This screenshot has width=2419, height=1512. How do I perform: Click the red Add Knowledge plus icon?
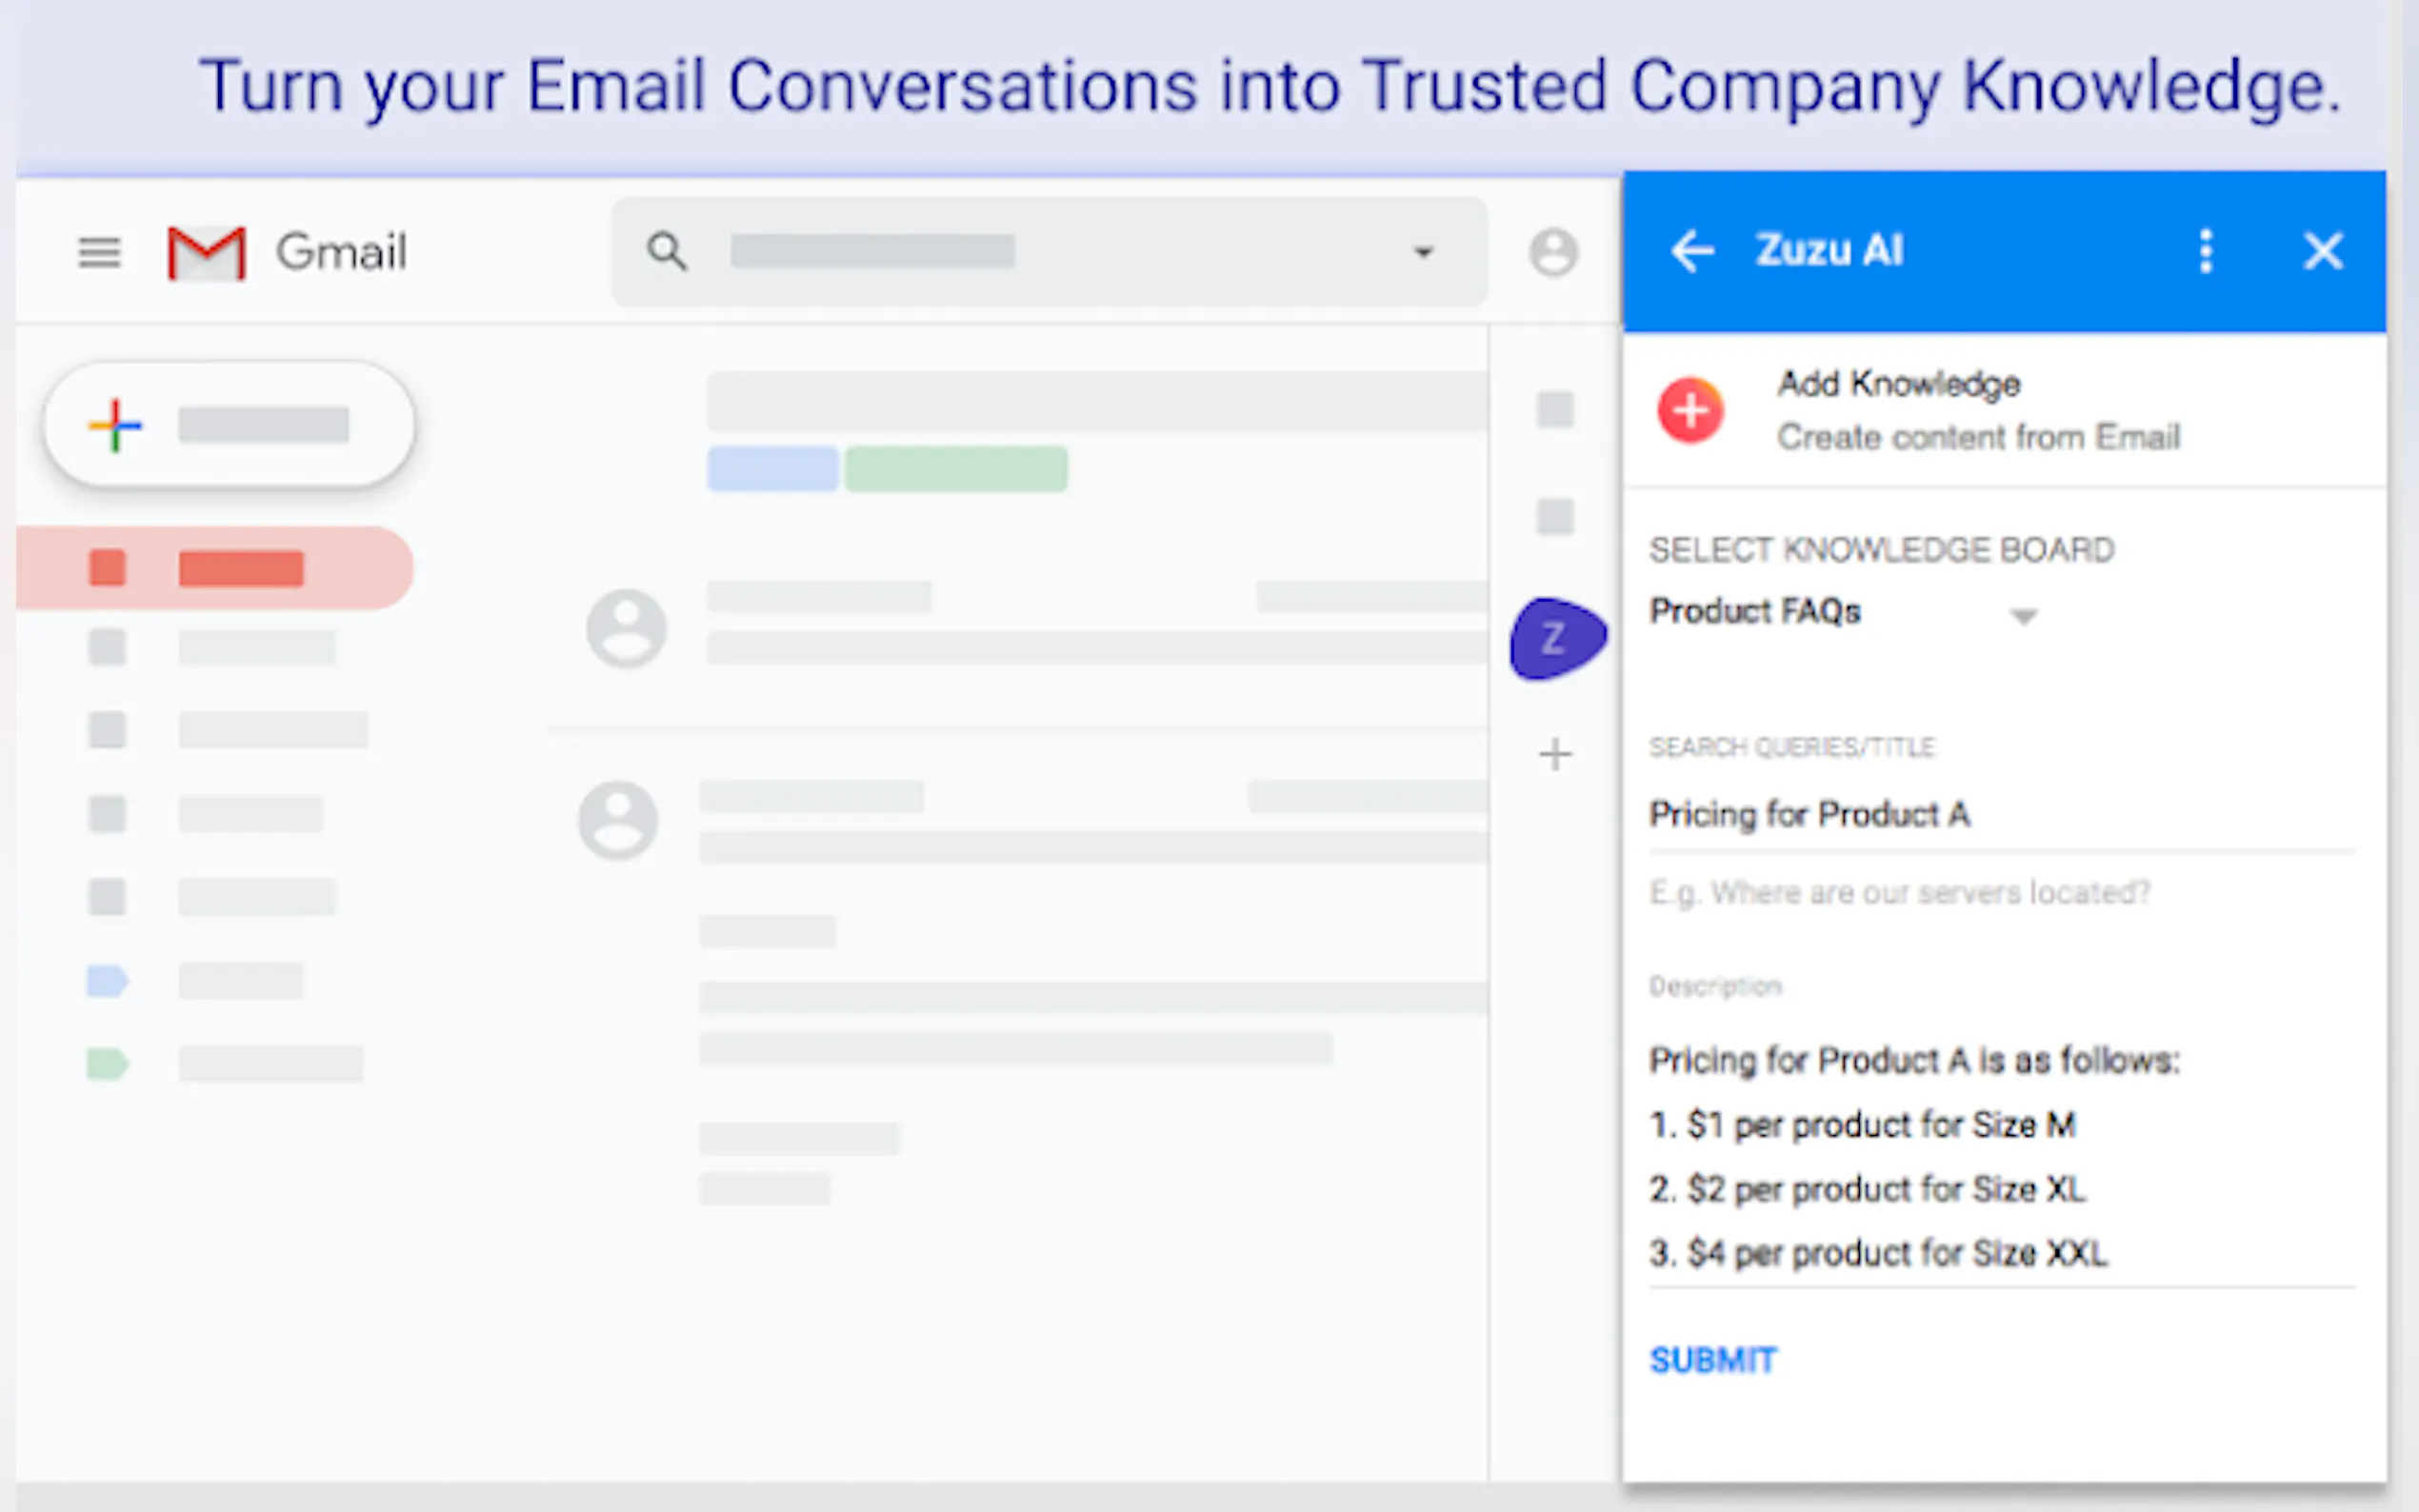point(1690,410)
